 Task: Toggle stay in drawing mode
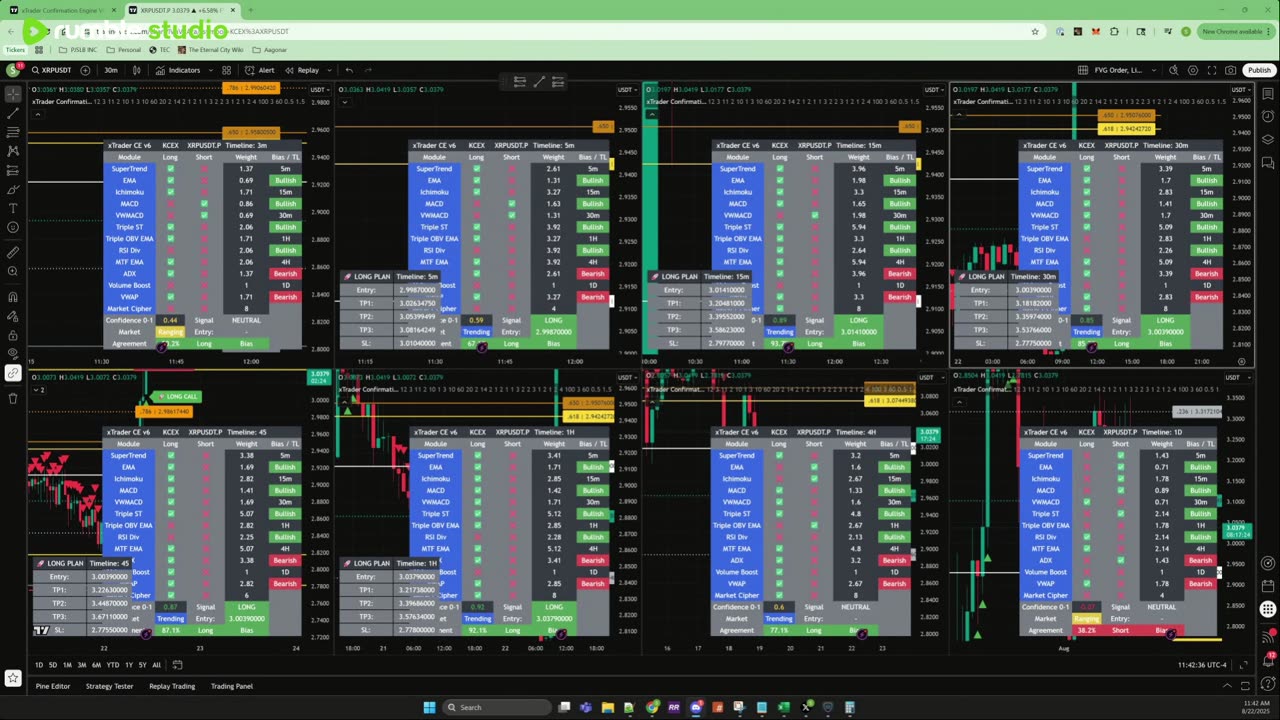pos(13,316)
